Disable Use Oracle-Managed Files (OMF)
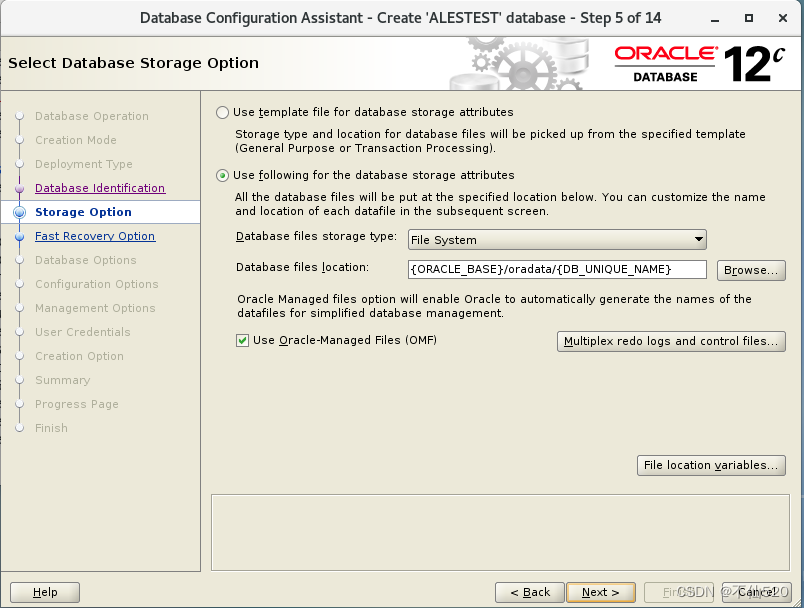Image resolution: width=804 pixels, height=608 pixels. (243, 340)
